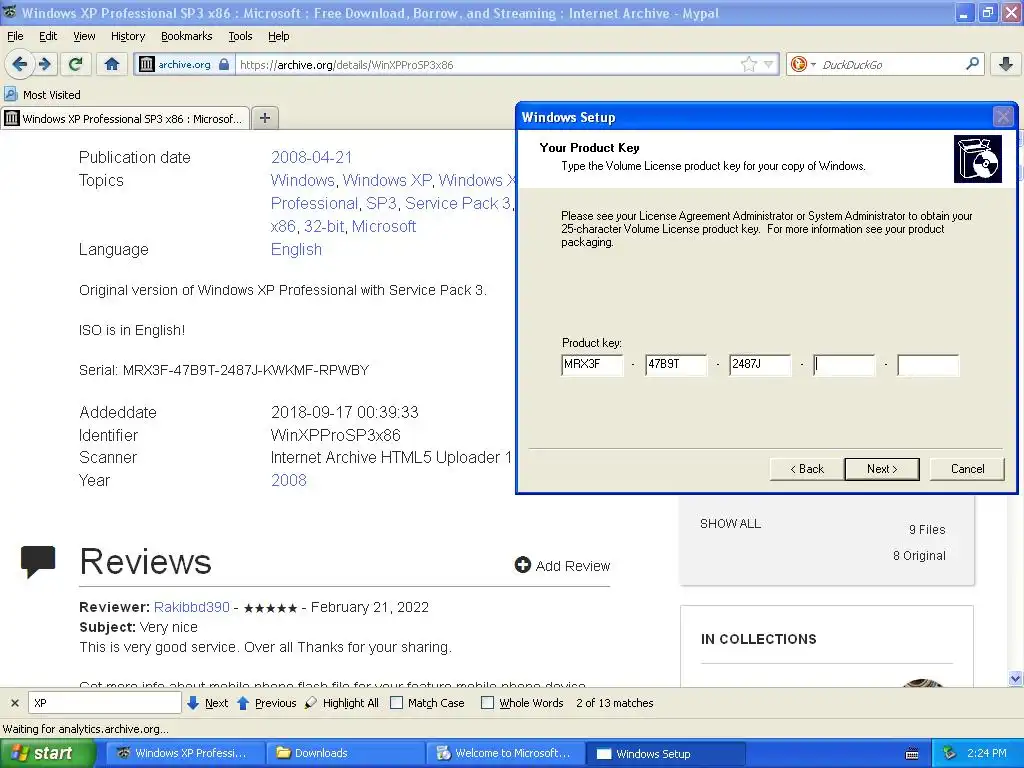Open the English language link

pos(296,249)
